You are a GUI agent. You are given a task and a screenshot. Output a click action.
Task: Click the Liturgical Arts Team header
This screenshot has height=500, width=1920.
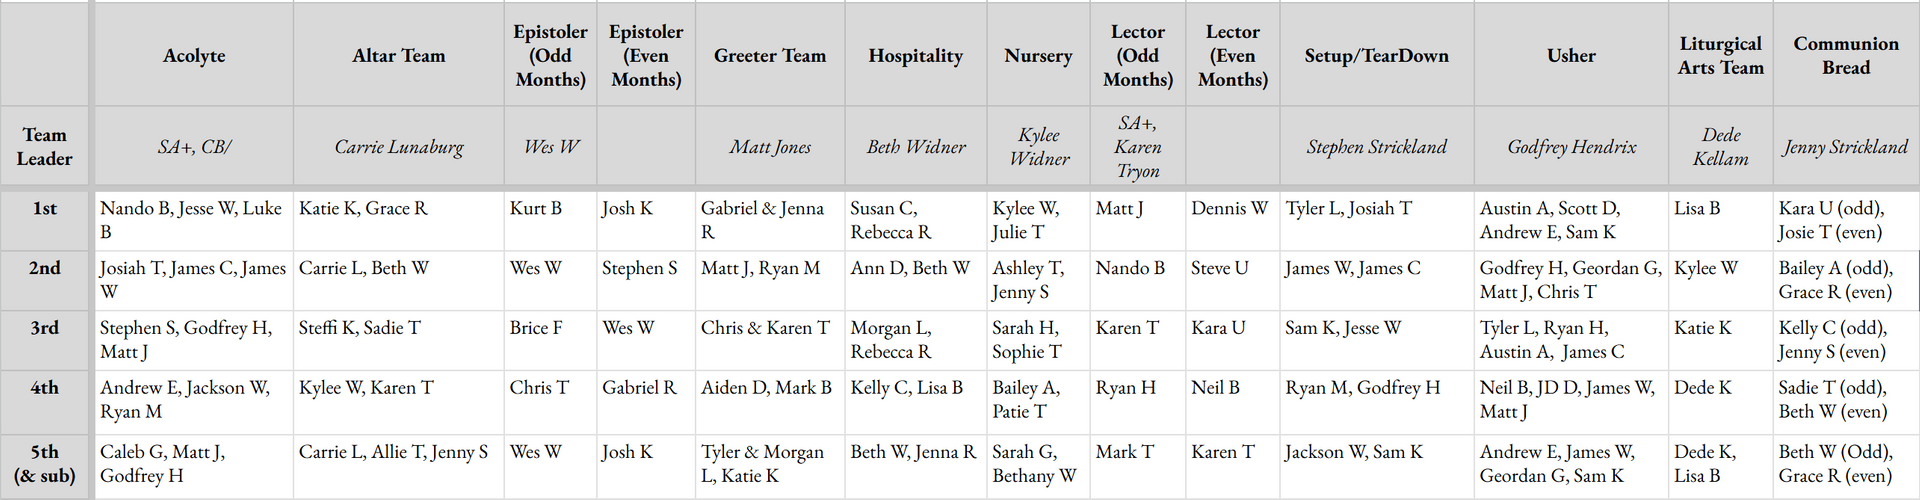pyautogui.click(x=1721, y=55)
